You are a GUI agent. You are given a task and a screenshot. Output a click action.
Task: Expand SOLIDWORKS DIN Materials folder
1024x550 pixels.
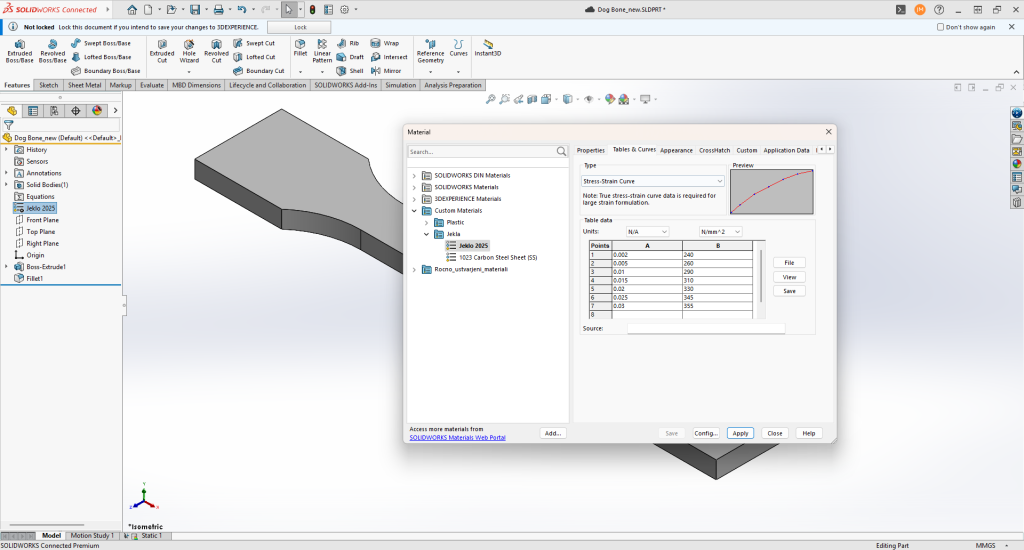point(414,176)
